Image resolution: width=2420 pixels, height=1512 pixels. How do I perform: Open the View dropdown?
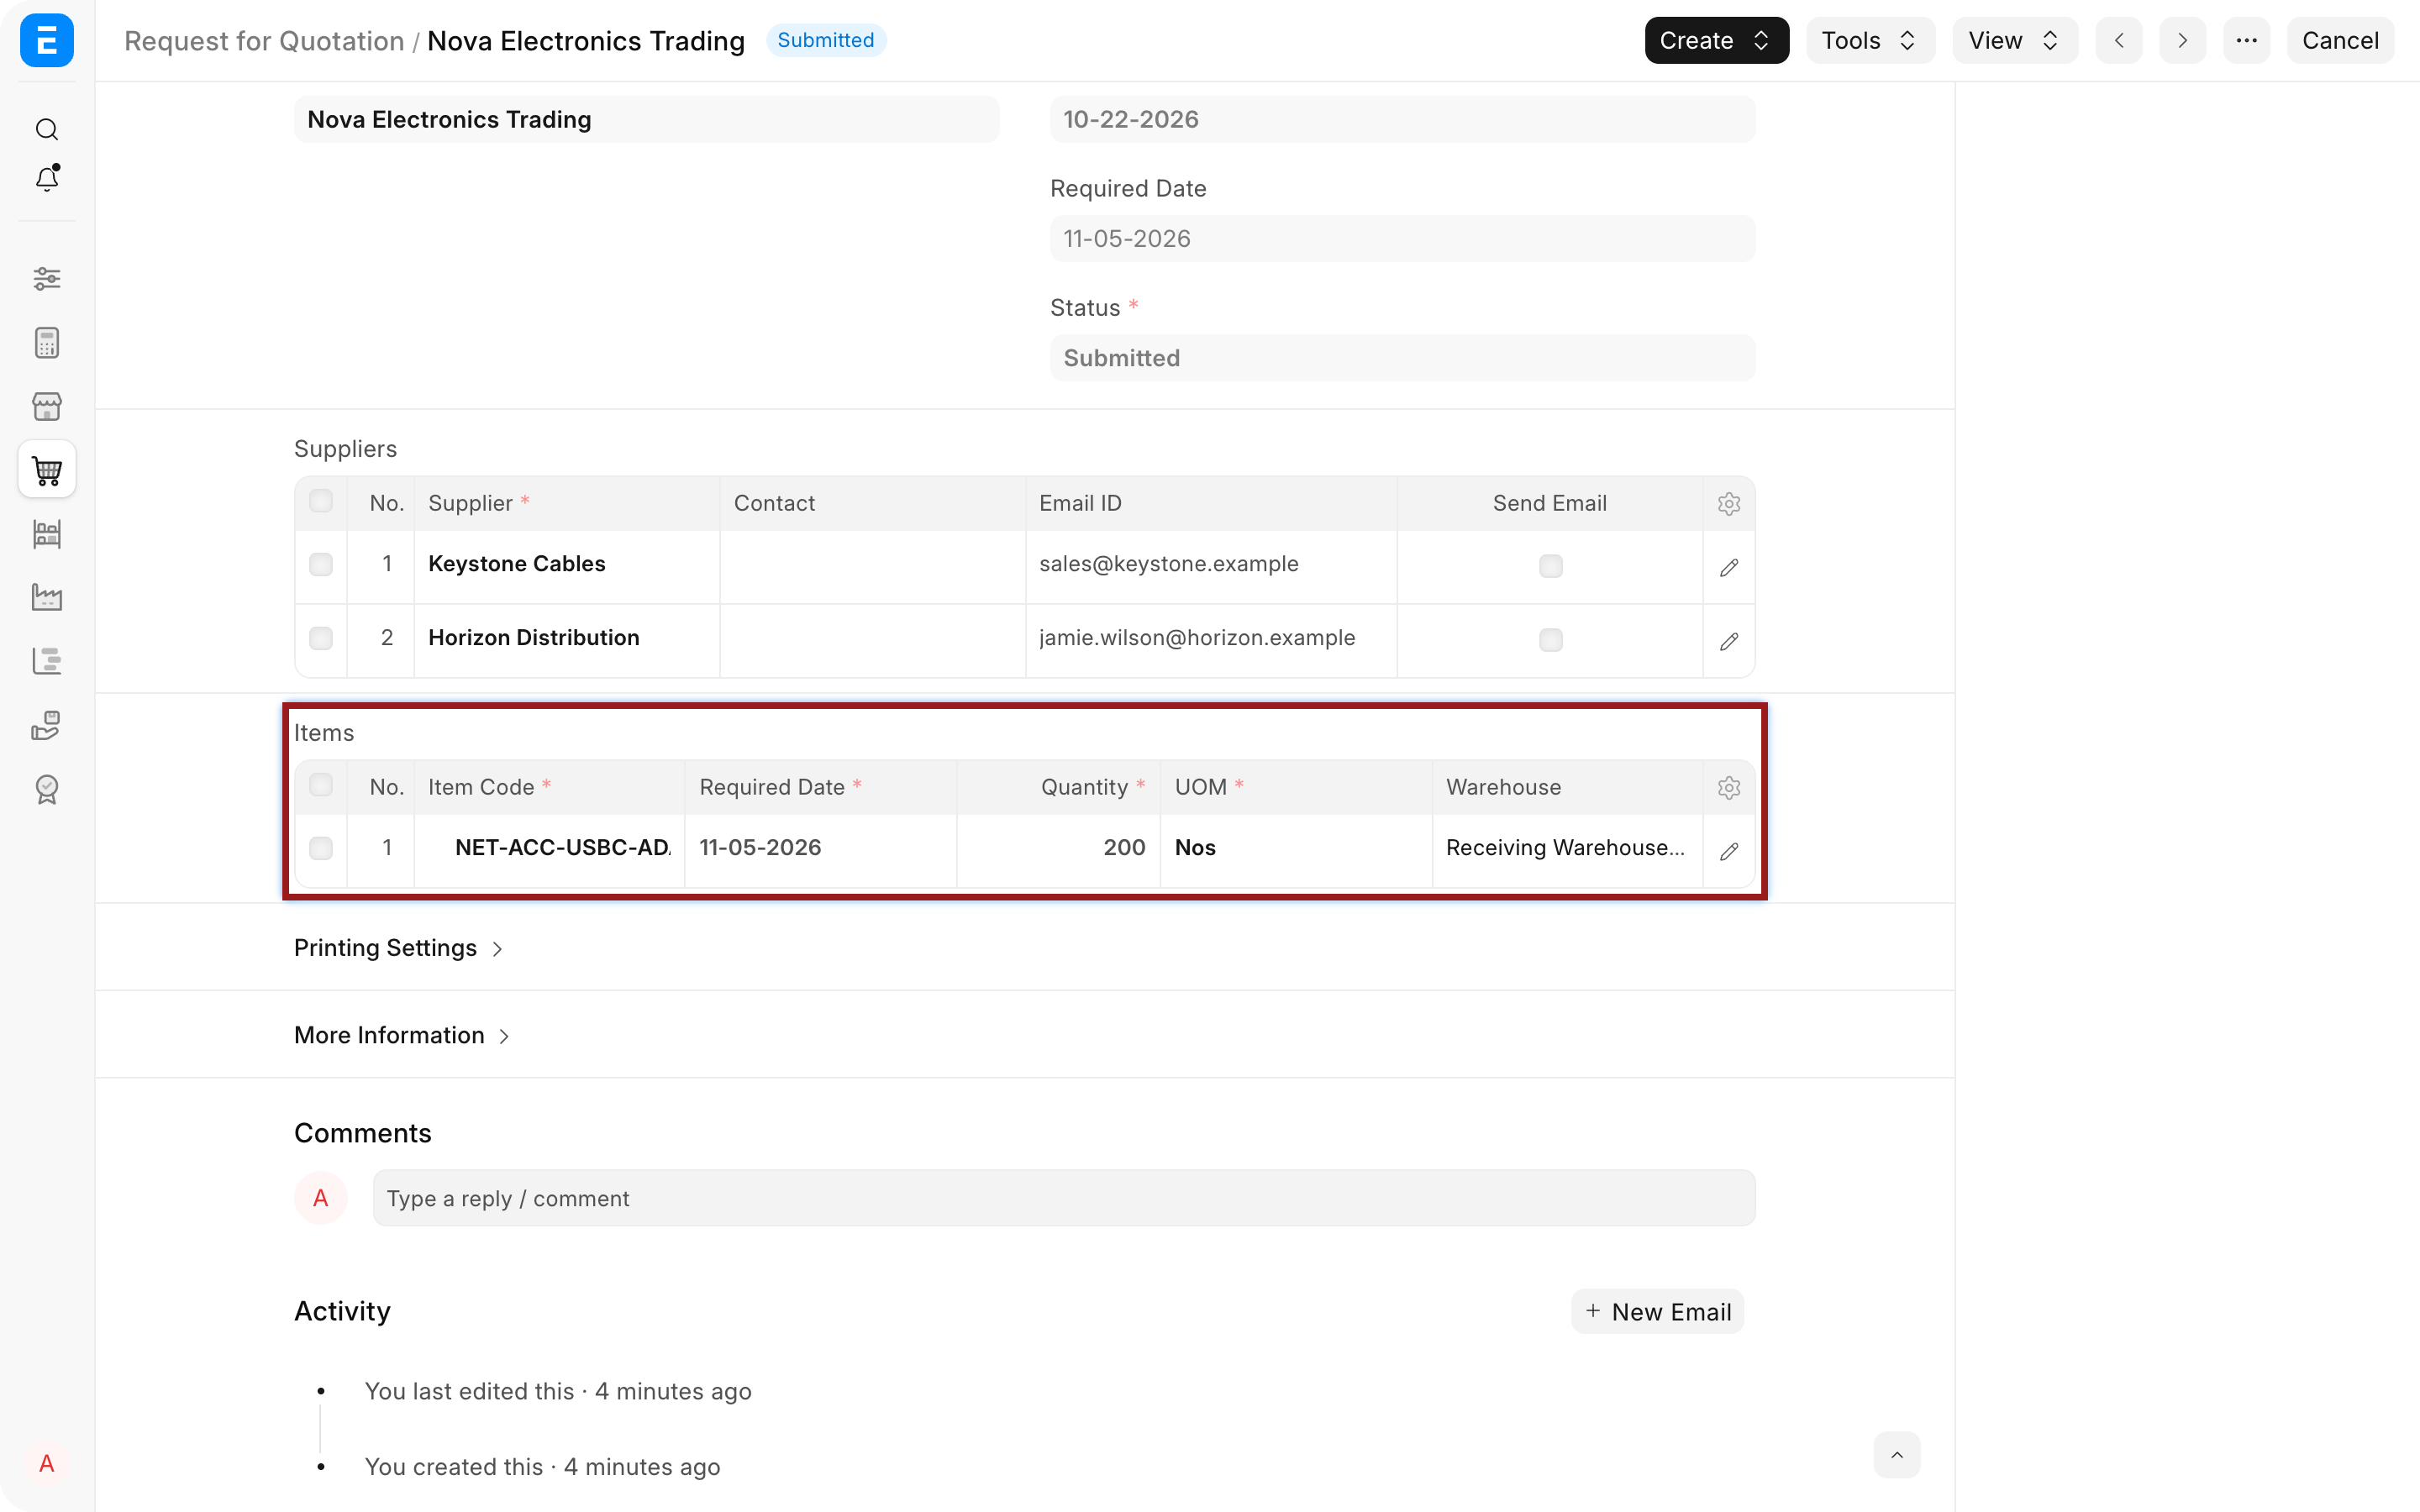pyautogui.click(x=2014, y=40)
